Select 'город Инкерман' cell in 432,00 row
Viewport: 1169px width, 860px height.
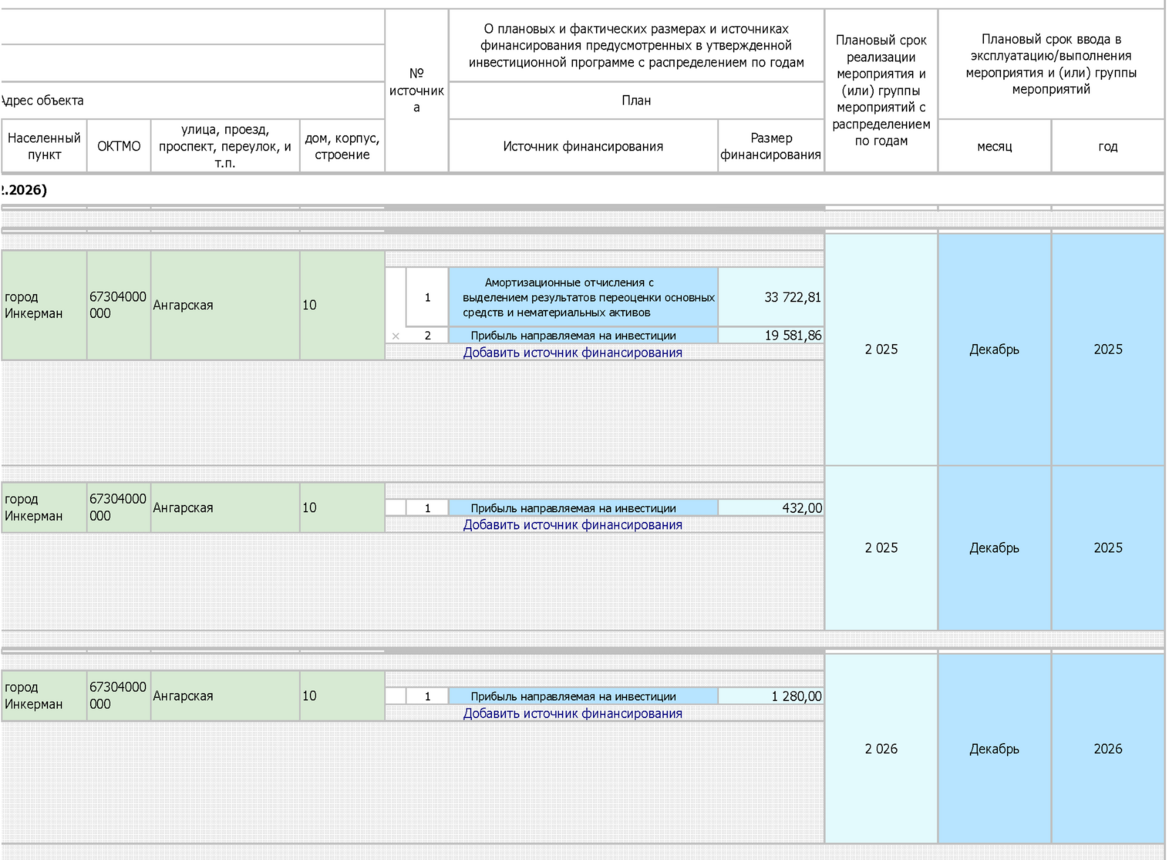44,508
